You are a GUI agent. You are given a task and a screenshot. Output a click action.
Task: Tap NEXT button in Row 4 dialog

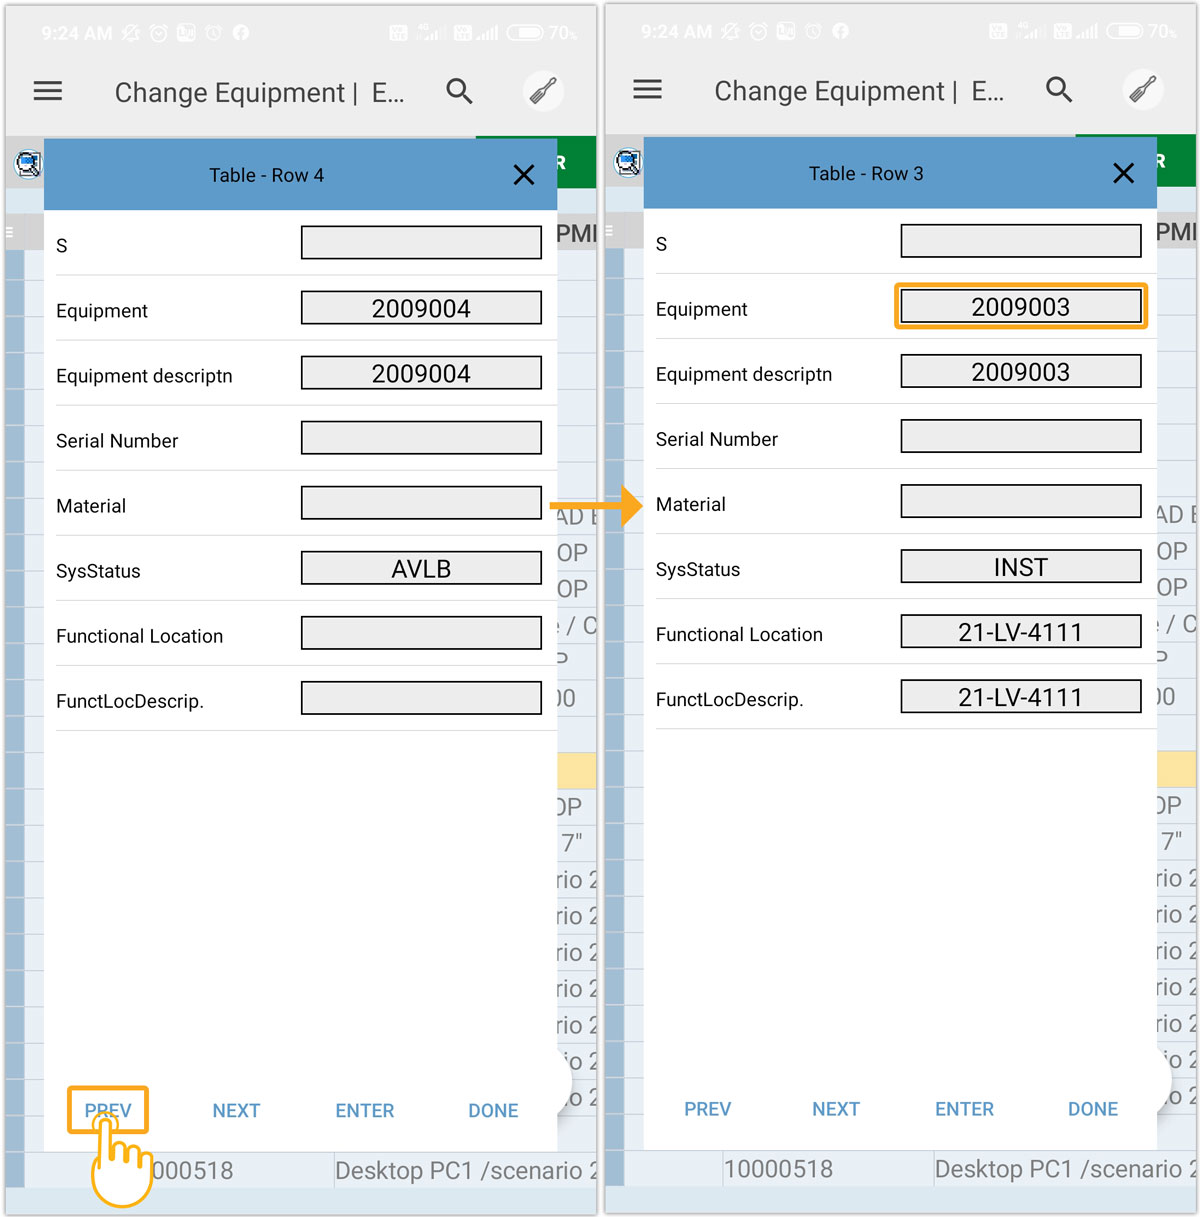(x=236, y=1110)
